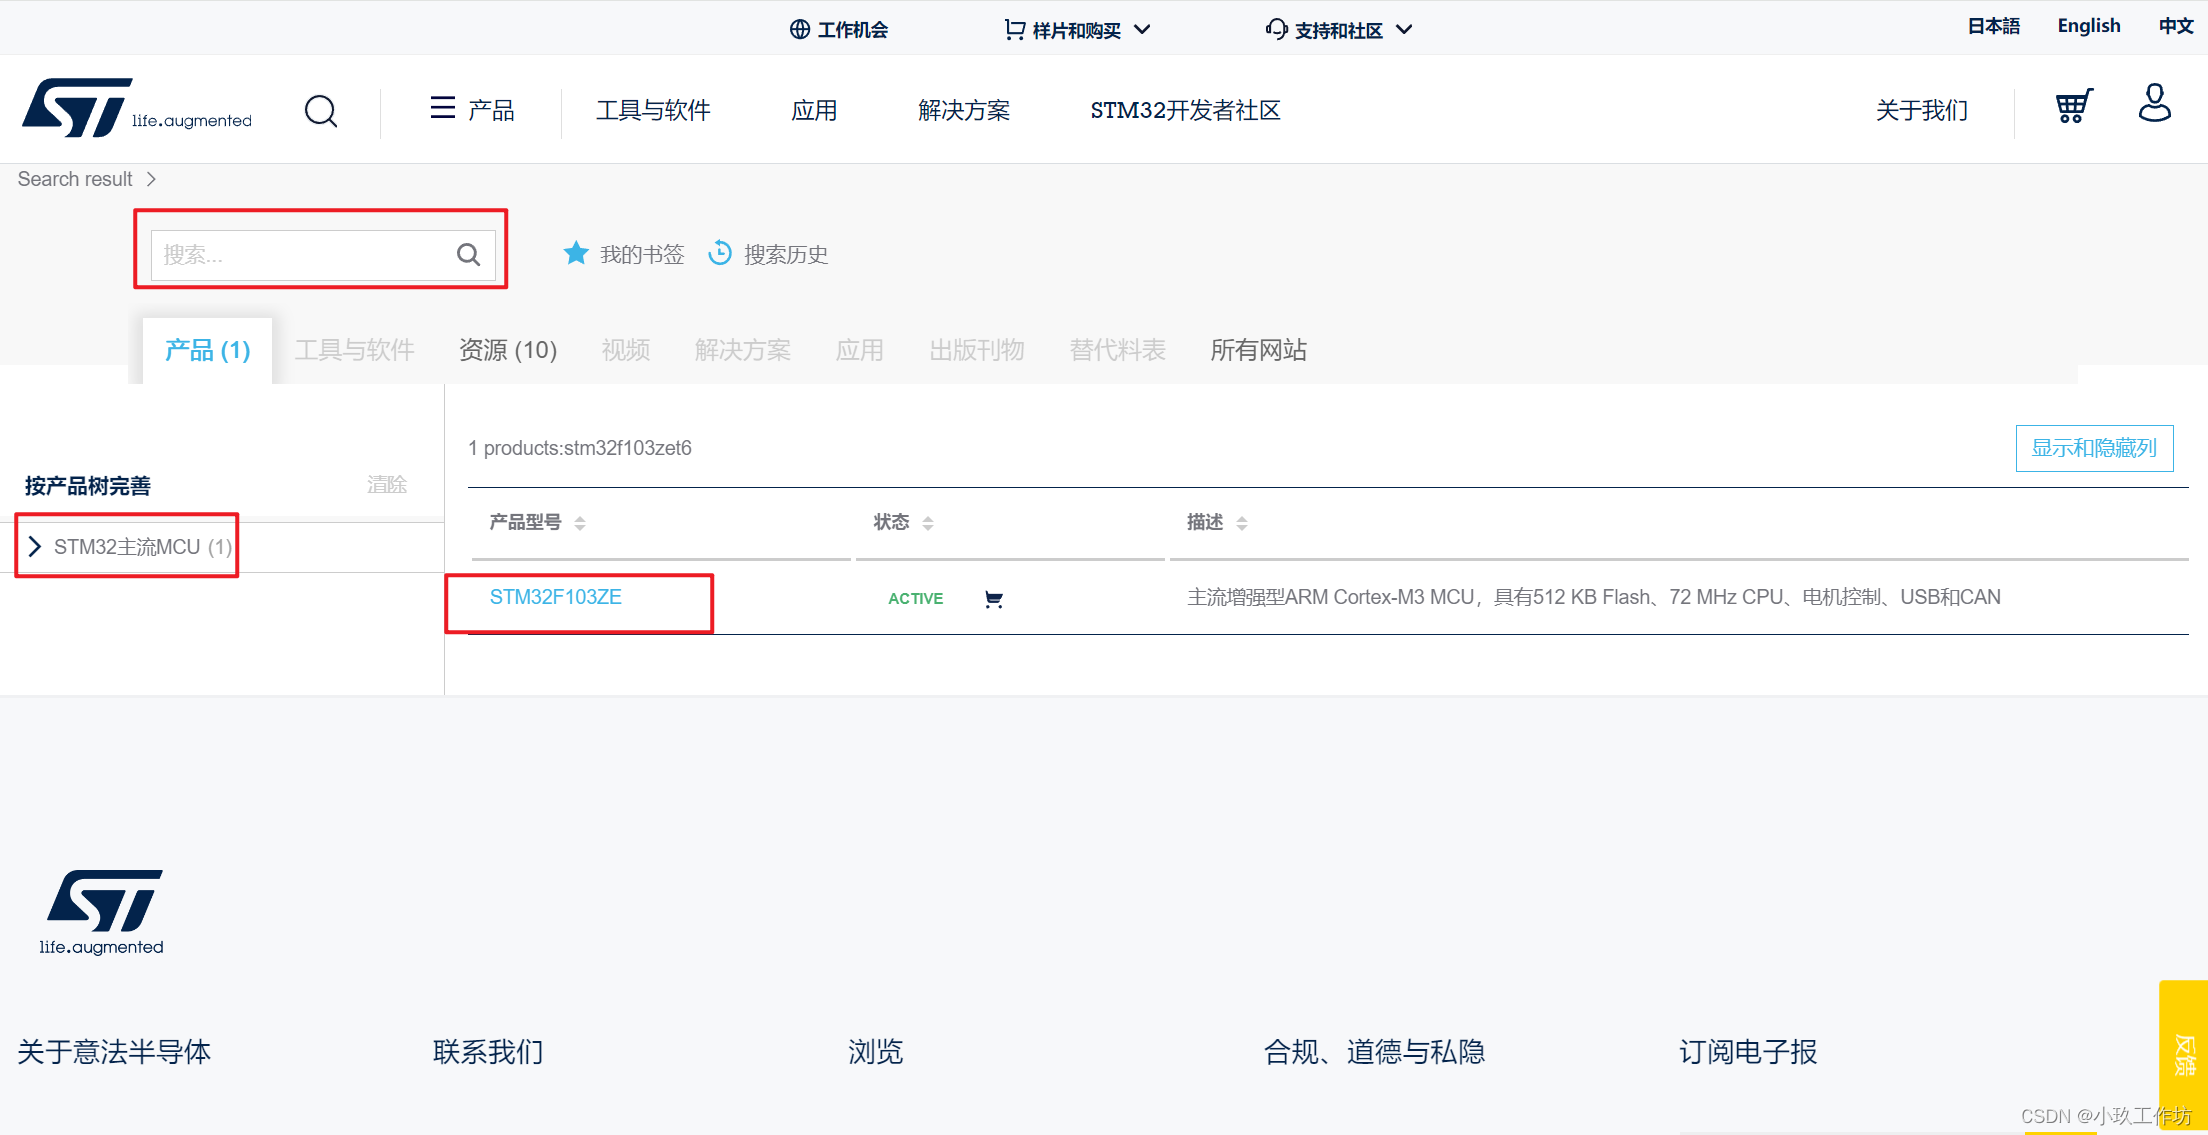Select the 所有网站 tab

(1259, 350)
